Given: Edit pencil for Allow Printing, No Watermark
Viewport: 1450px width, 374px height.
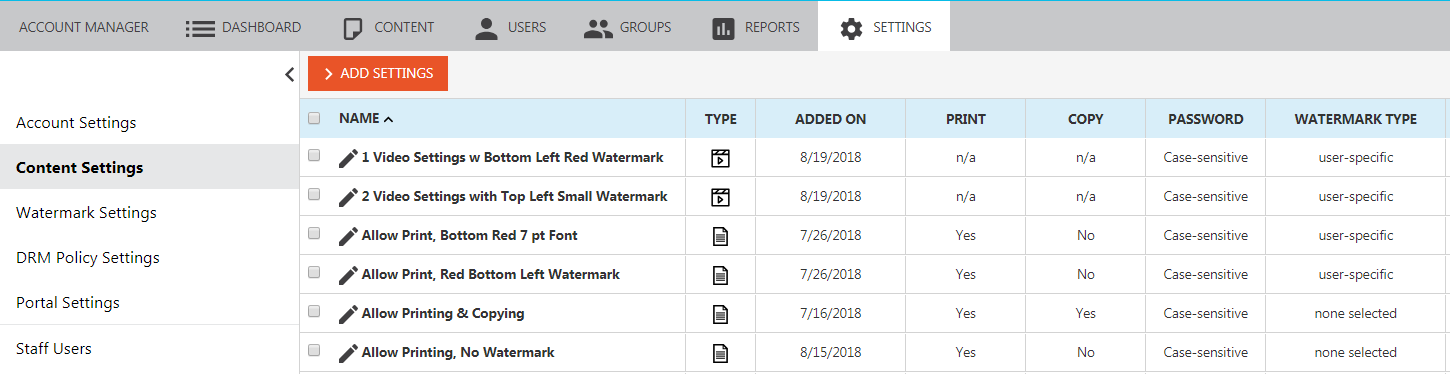Looking at the screenshot, I should tap(348, 353).
